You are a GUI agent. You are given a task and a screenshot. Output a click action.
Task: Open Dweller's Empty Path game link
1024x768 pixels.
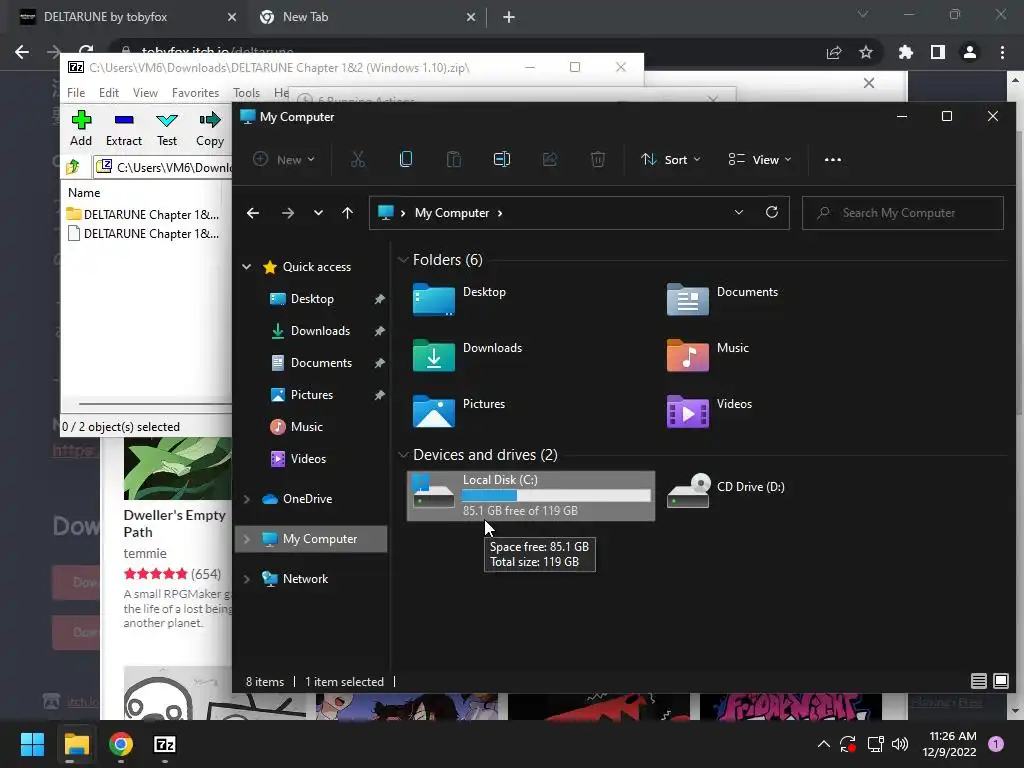[x=174, y=524]
